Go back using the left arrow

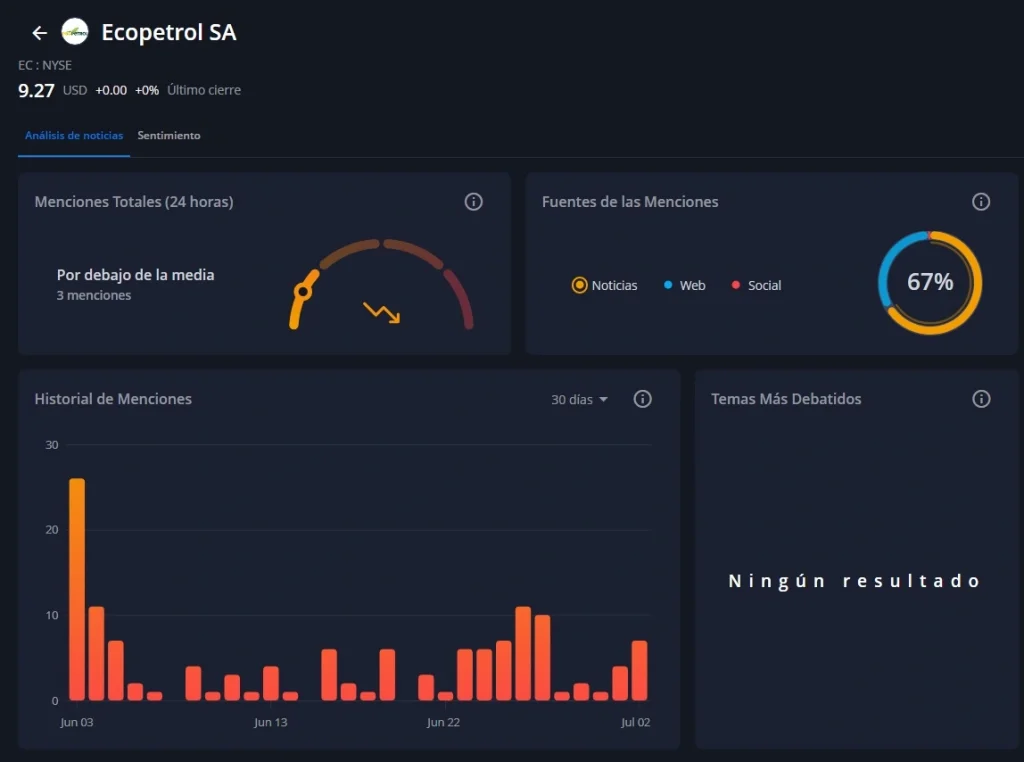coord(40,33)
